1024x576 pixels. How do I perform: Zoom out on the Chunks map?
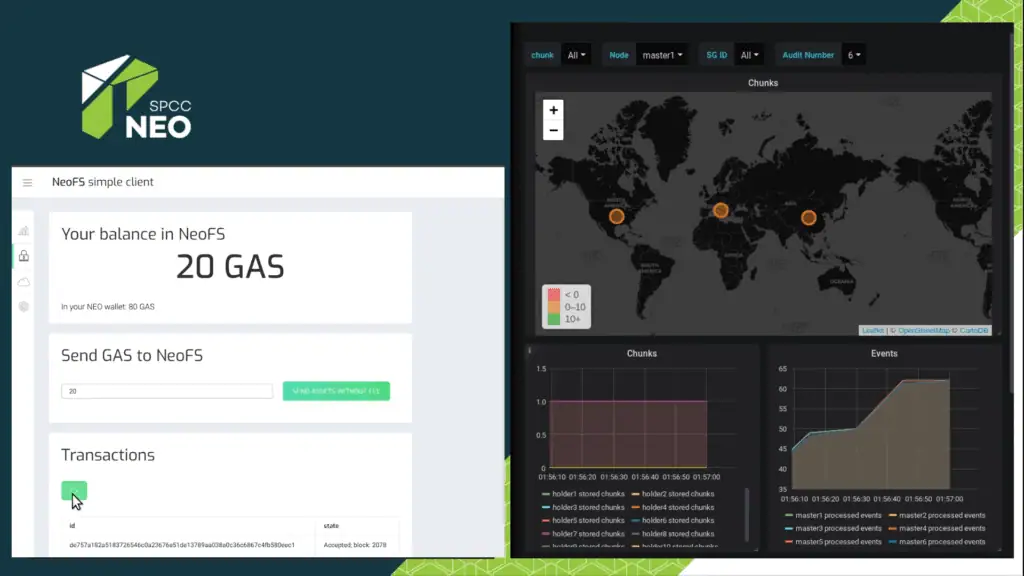[x=553, y=130]
